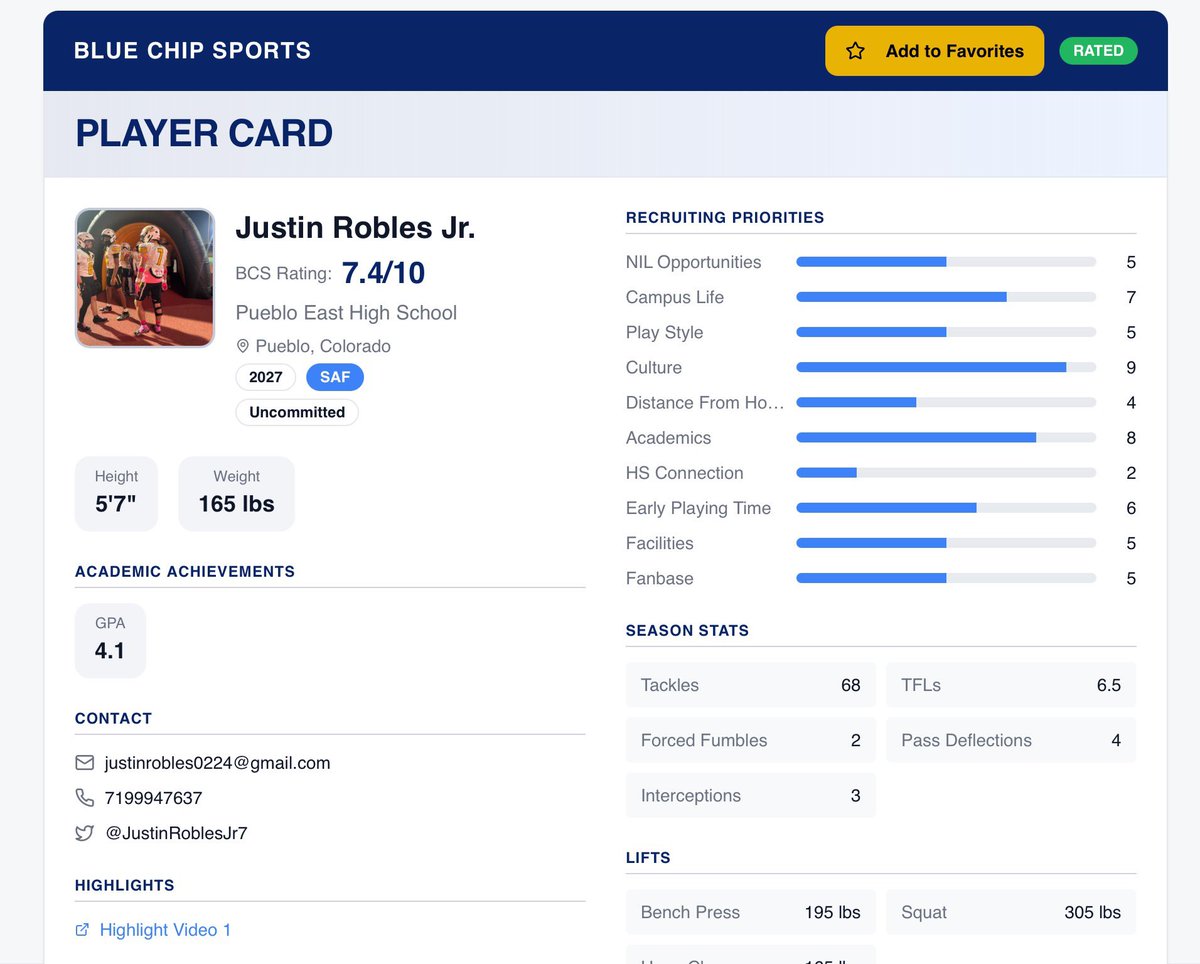Click the 2027 class year tag
Screen dimensions: 1200x964
266,377
